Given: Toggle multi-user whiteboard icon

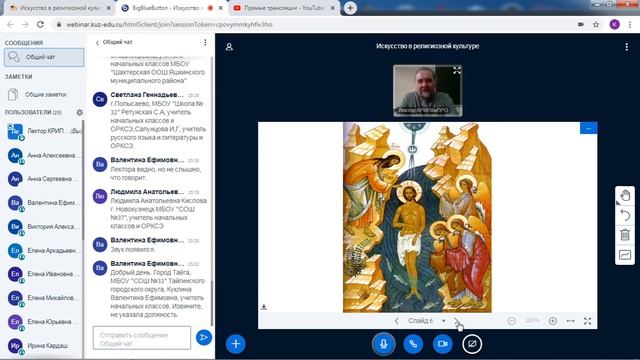Looking at the screenshot, I should click(625, 255).
